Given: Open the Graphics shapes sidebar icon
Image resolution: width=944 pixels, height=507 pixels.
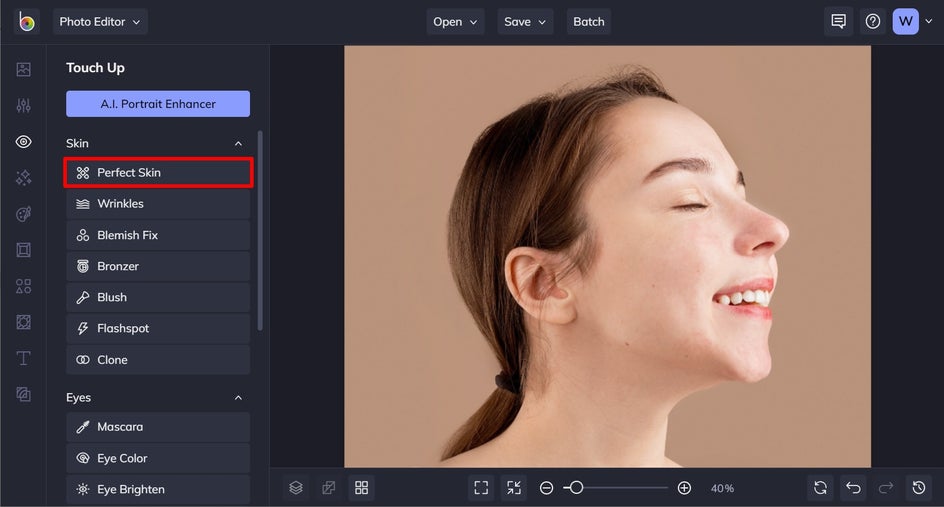Looking at the screenshot, I should point(23,286).
